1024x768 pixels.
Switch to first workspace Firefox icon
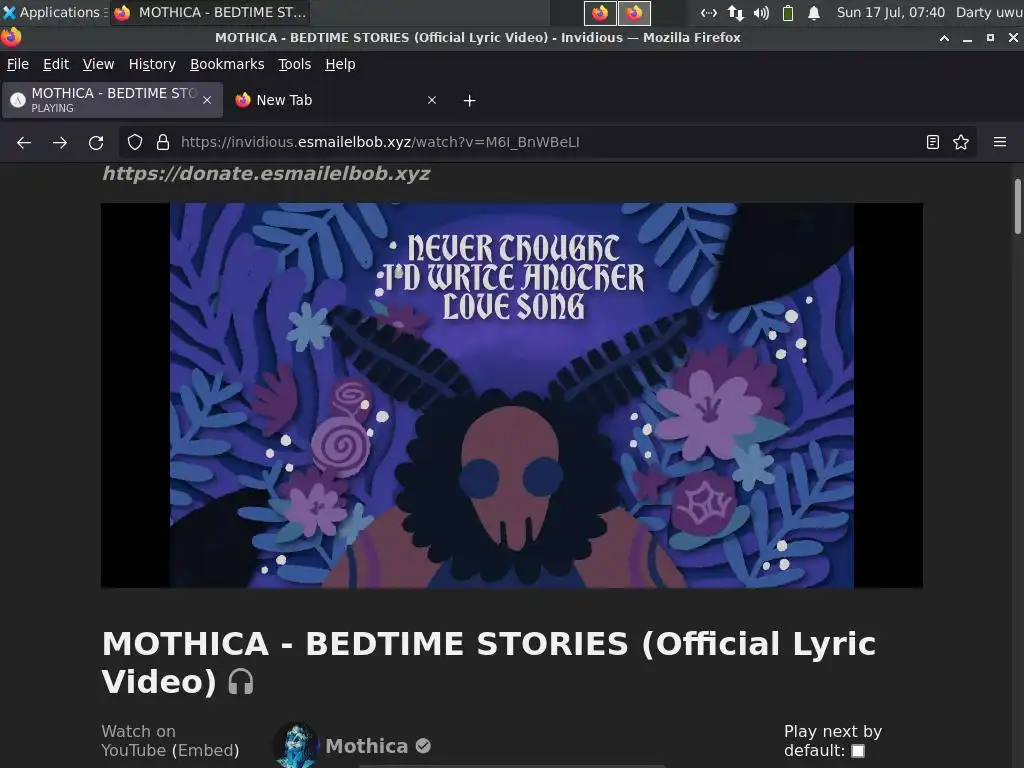point(600,12)
